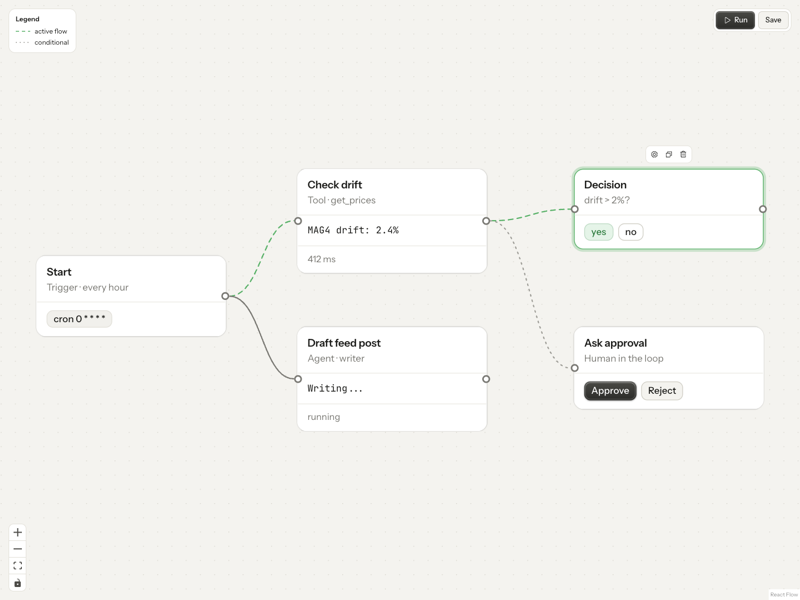Image resolution: width=800 pixels, height=600 pixels.
Task: Duplicate the Decision node with copy icon
Action: pos(668,155)
